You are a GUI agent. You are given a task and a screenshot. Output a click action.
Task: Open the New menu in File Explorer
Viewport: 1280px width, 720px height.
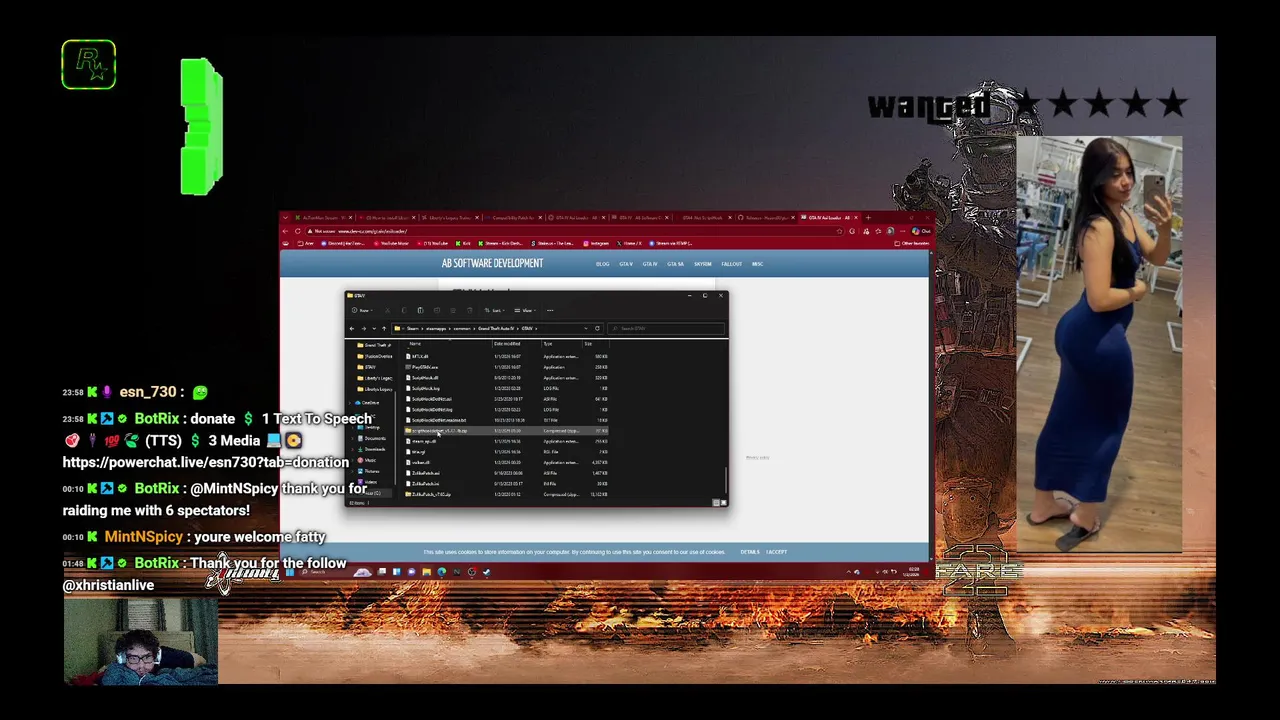tap(363, 310)
